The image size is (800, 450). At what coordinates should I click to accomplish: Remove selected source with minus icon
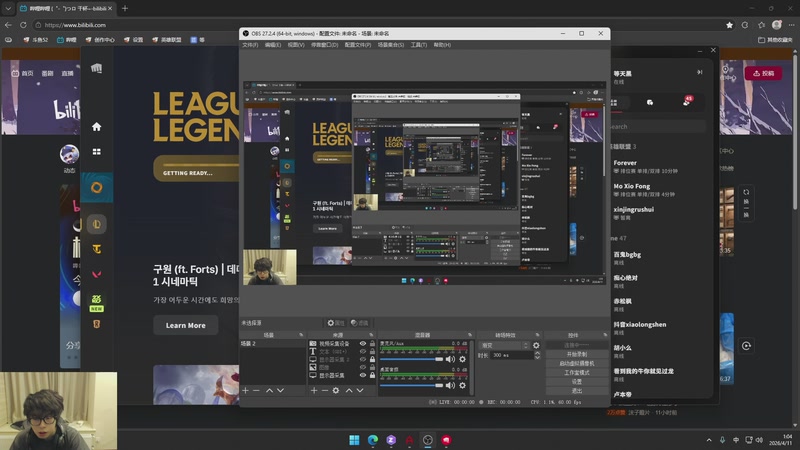[x=324, y=390]
